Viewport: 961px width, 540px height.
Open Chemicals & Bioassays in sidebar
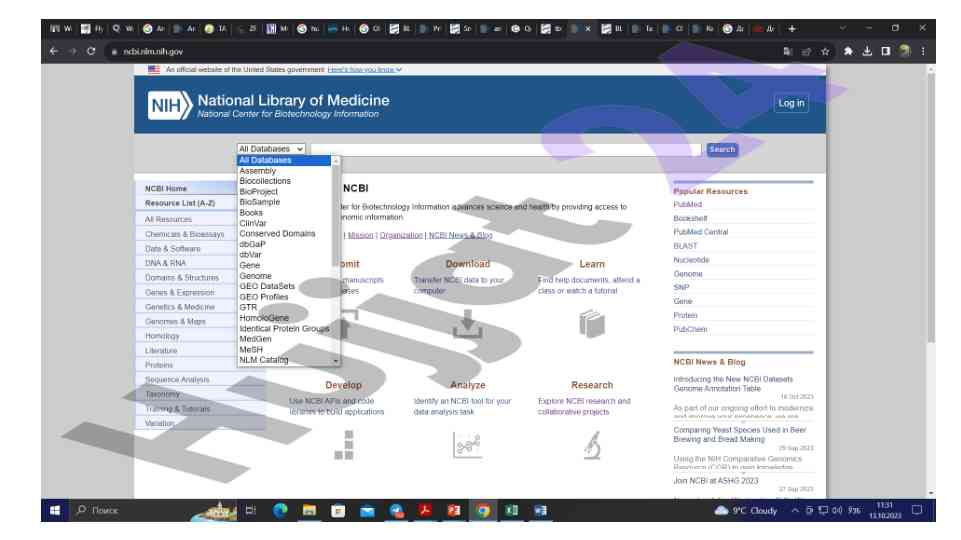[x=186, y=234]
